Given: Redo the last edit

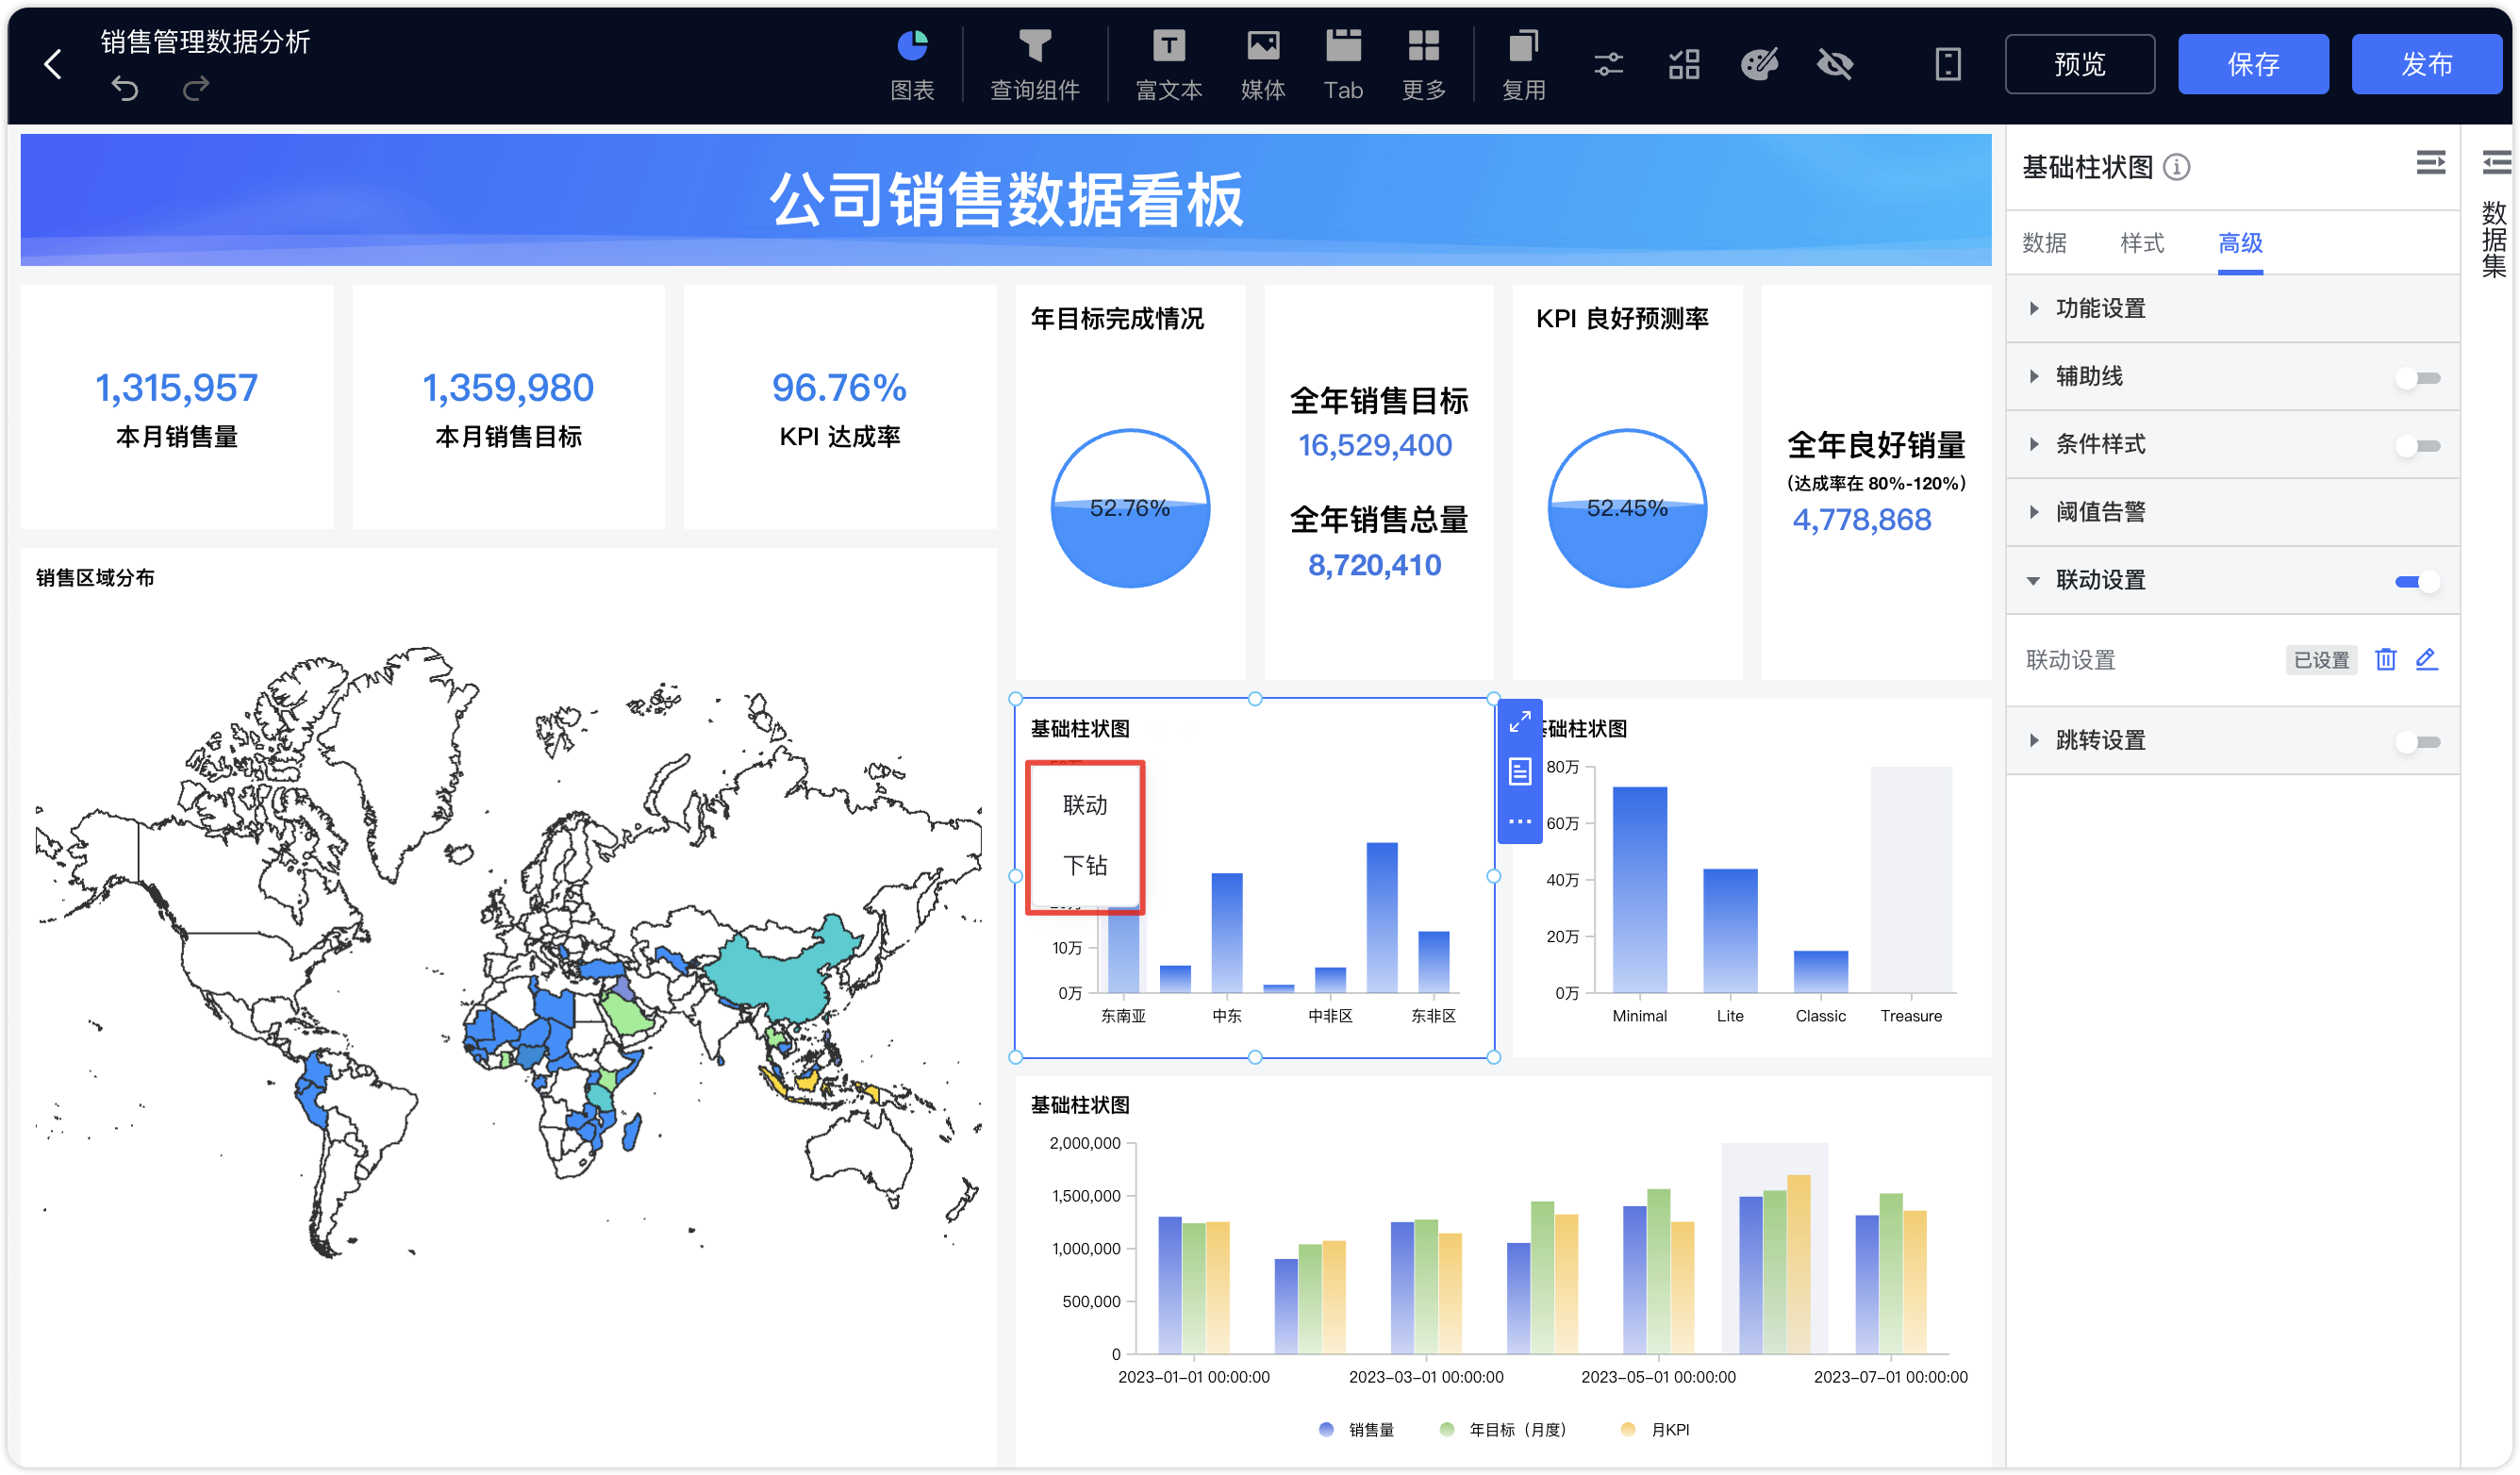Looking at the screenshot, I should pyautogui.click(x=196, y=89).
